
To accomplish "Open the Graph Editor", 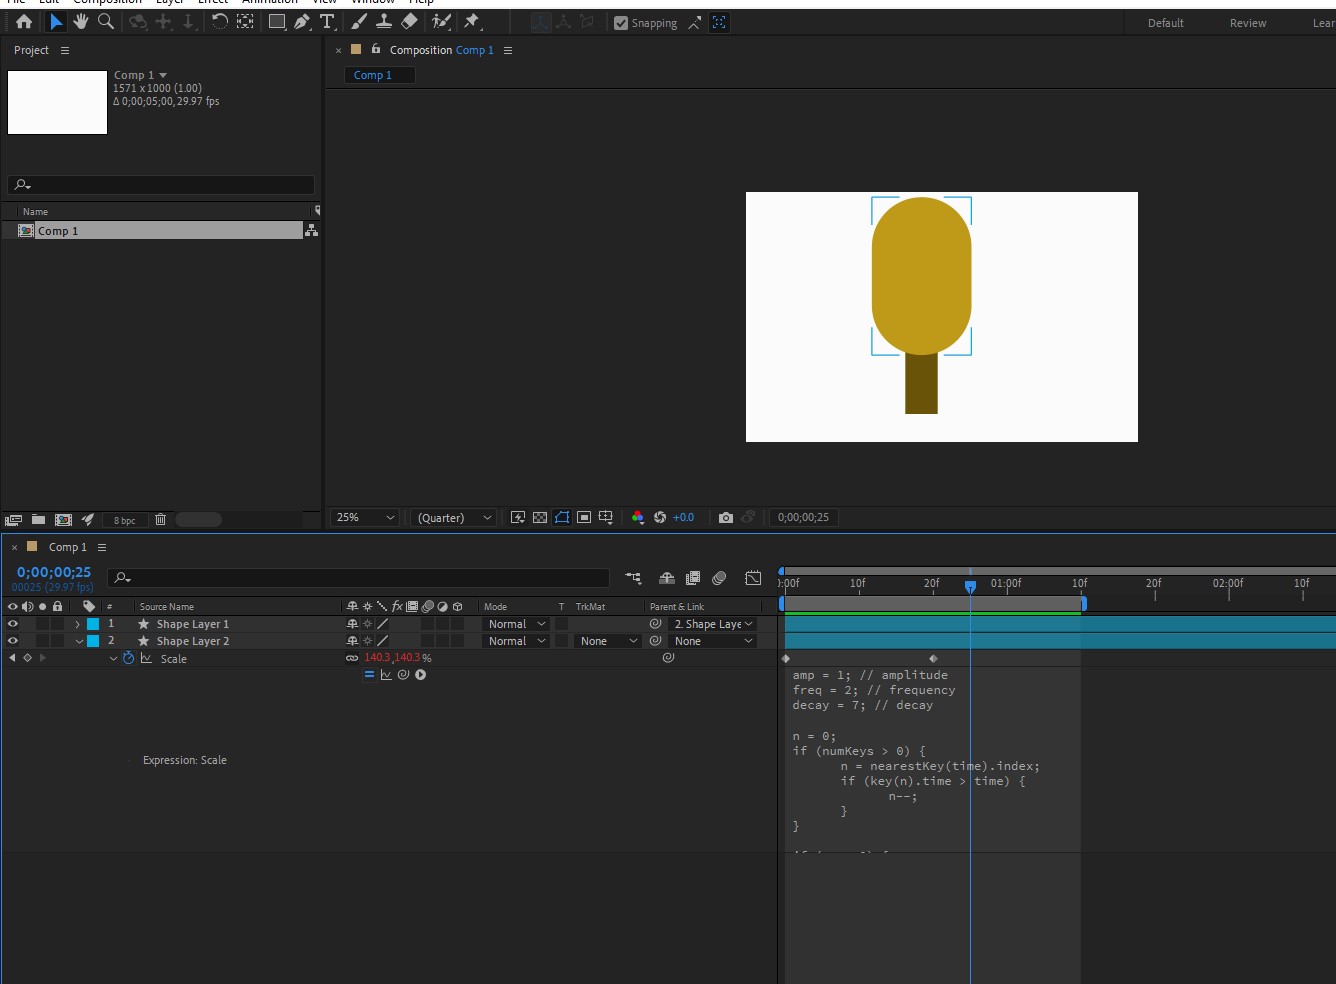I will pyautogui.click(x=753, y=578).
